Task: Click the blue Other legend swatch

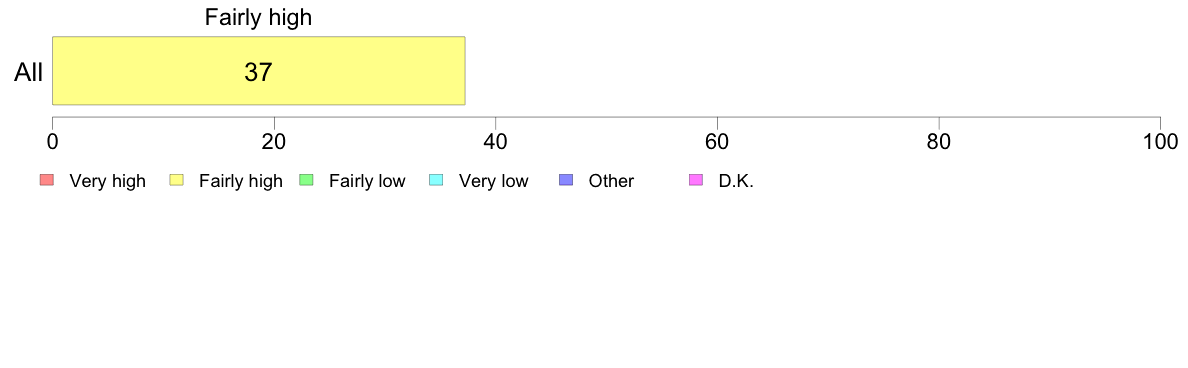Action: pos(566,180)
